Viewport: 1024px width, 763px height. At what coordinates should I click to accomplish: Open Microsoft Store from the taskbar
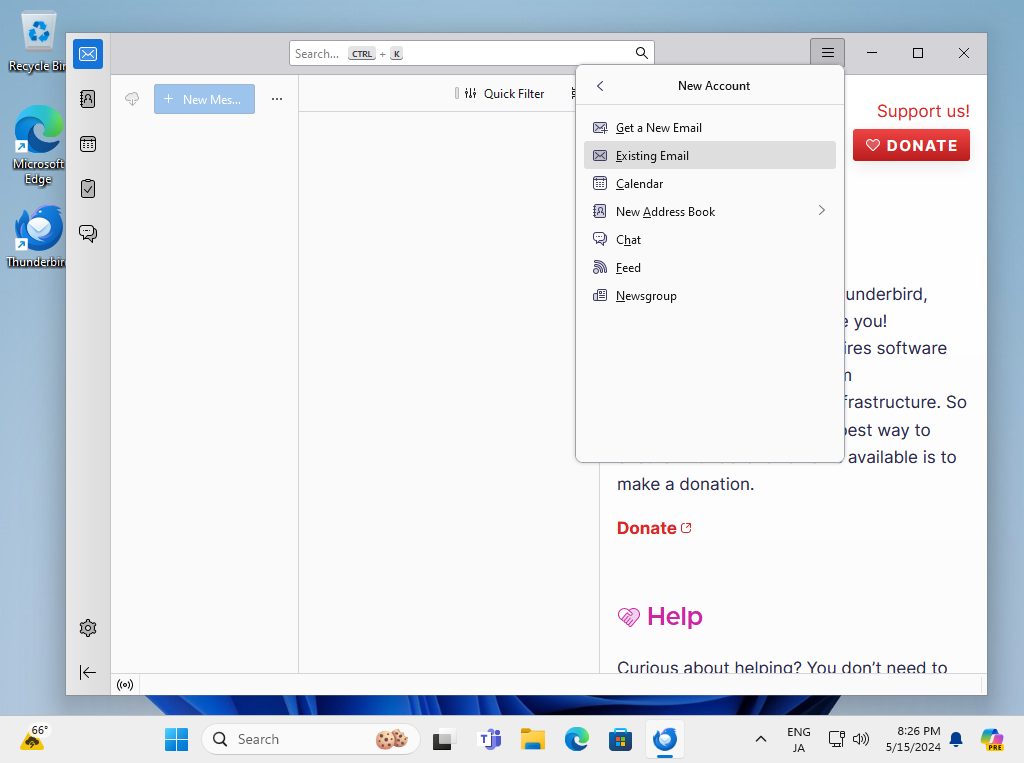tap(621, 740)
